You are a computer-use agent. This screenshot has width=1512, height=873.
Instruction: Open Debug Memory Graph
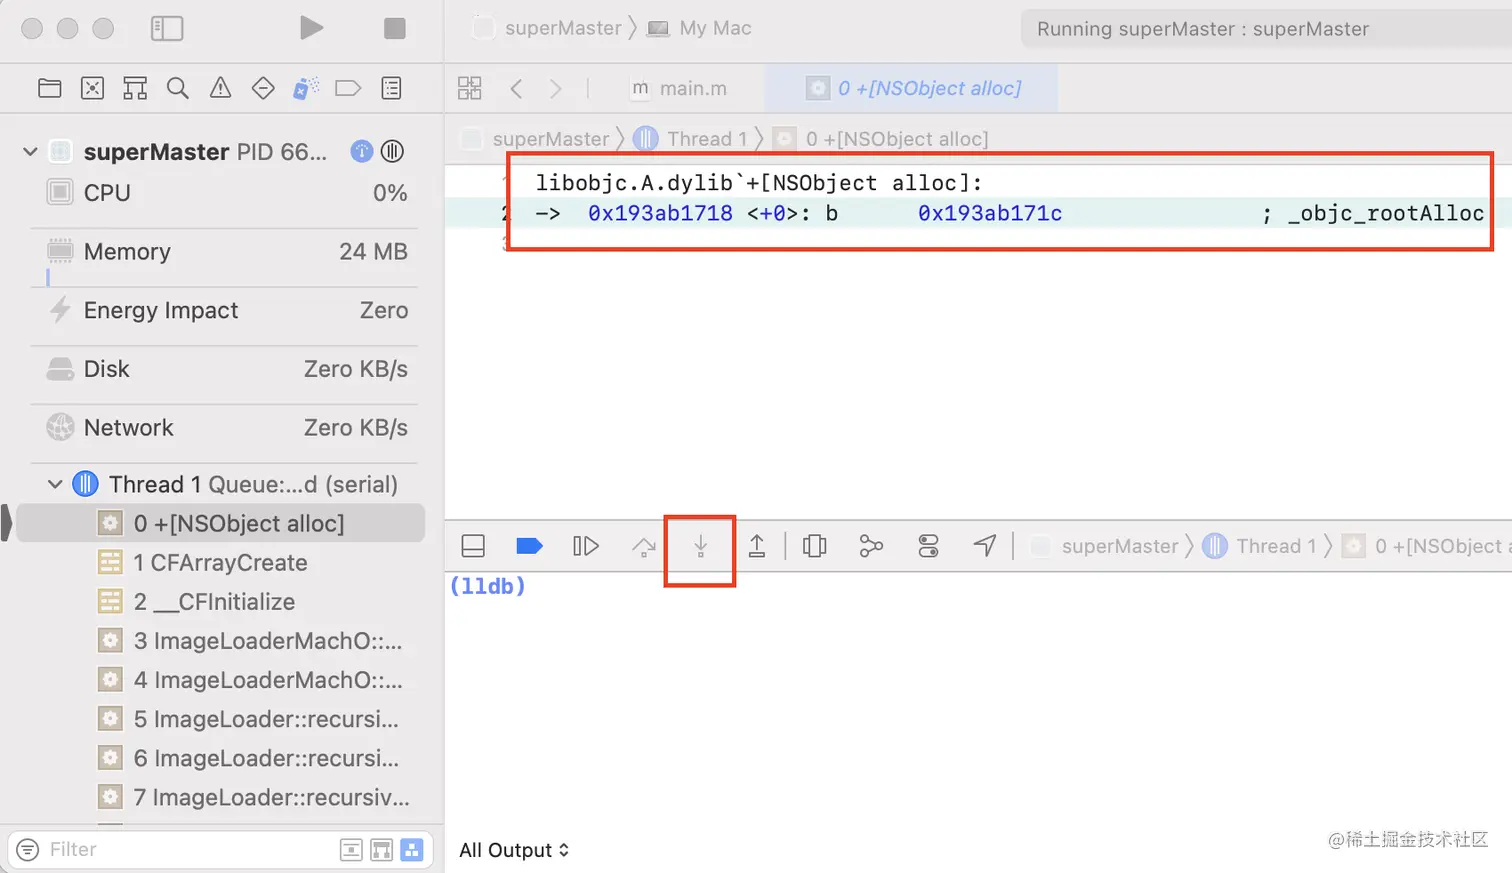pos(871,546)
